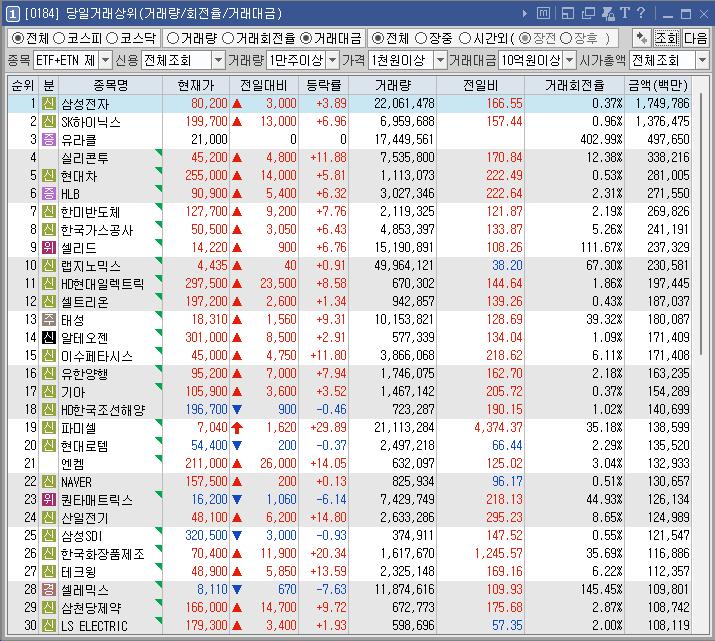Screen dimensions: 715x641
Task: Click 402.99% turnover in 유라클 row
Action: click(601, 140)
